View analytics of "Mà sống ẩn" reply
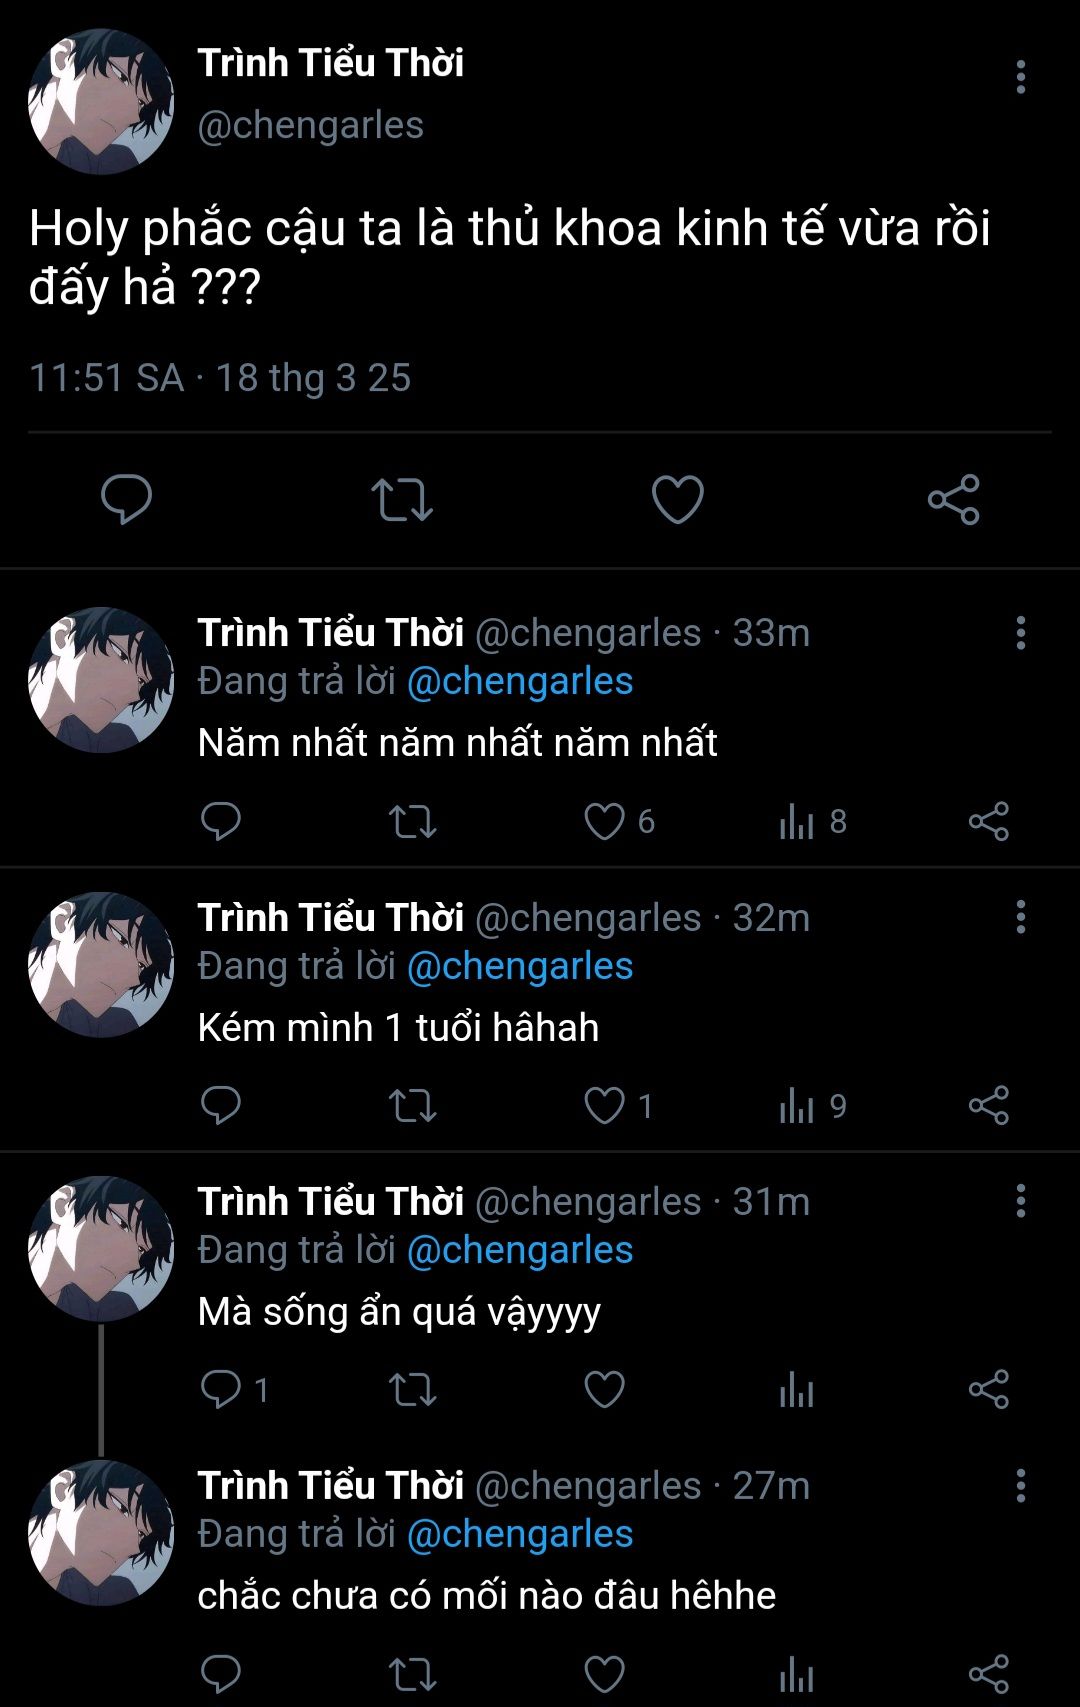 coord(797,1390)
